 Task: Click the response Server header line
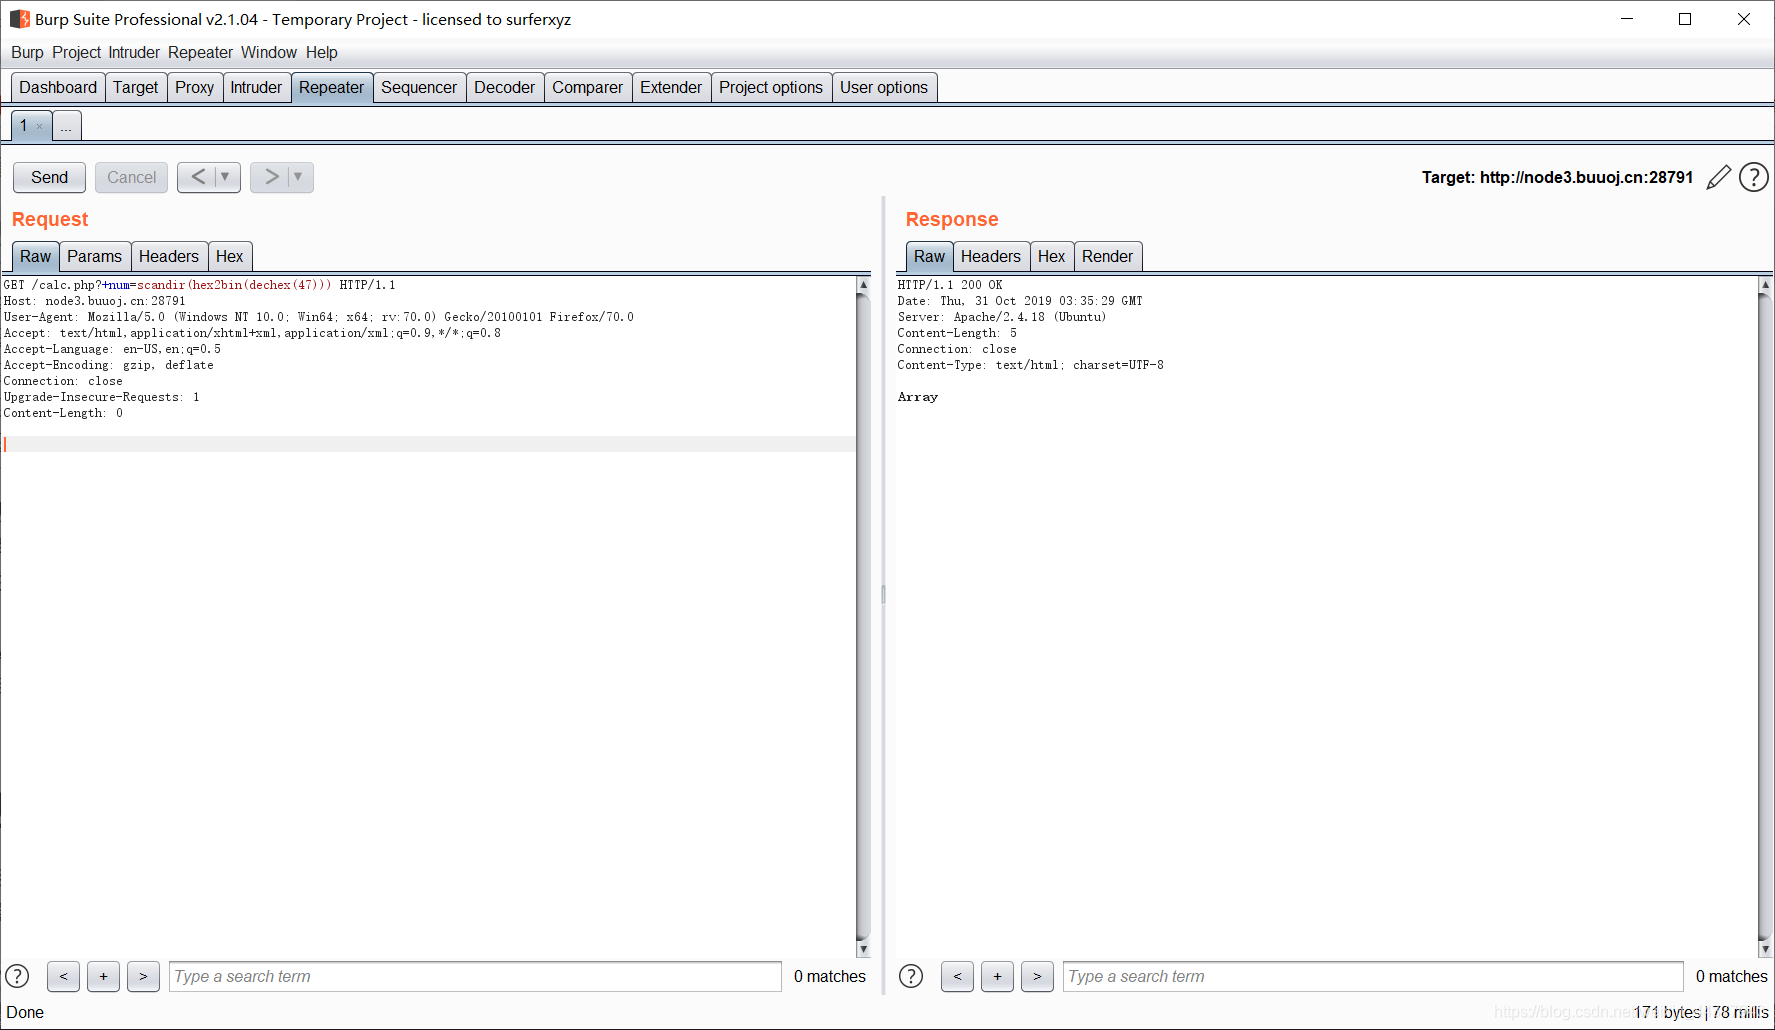click(1002, 317)
